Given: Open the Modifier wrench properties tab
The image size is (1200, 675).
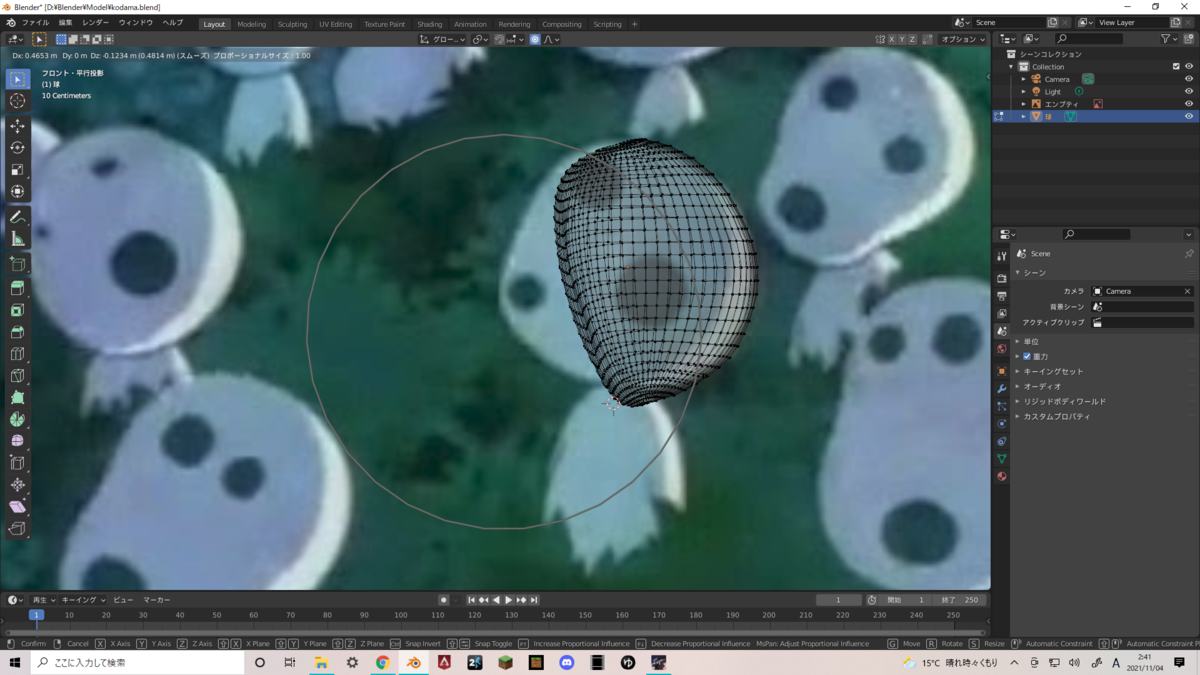Looking at the screenshot, I should [1002, 388].
